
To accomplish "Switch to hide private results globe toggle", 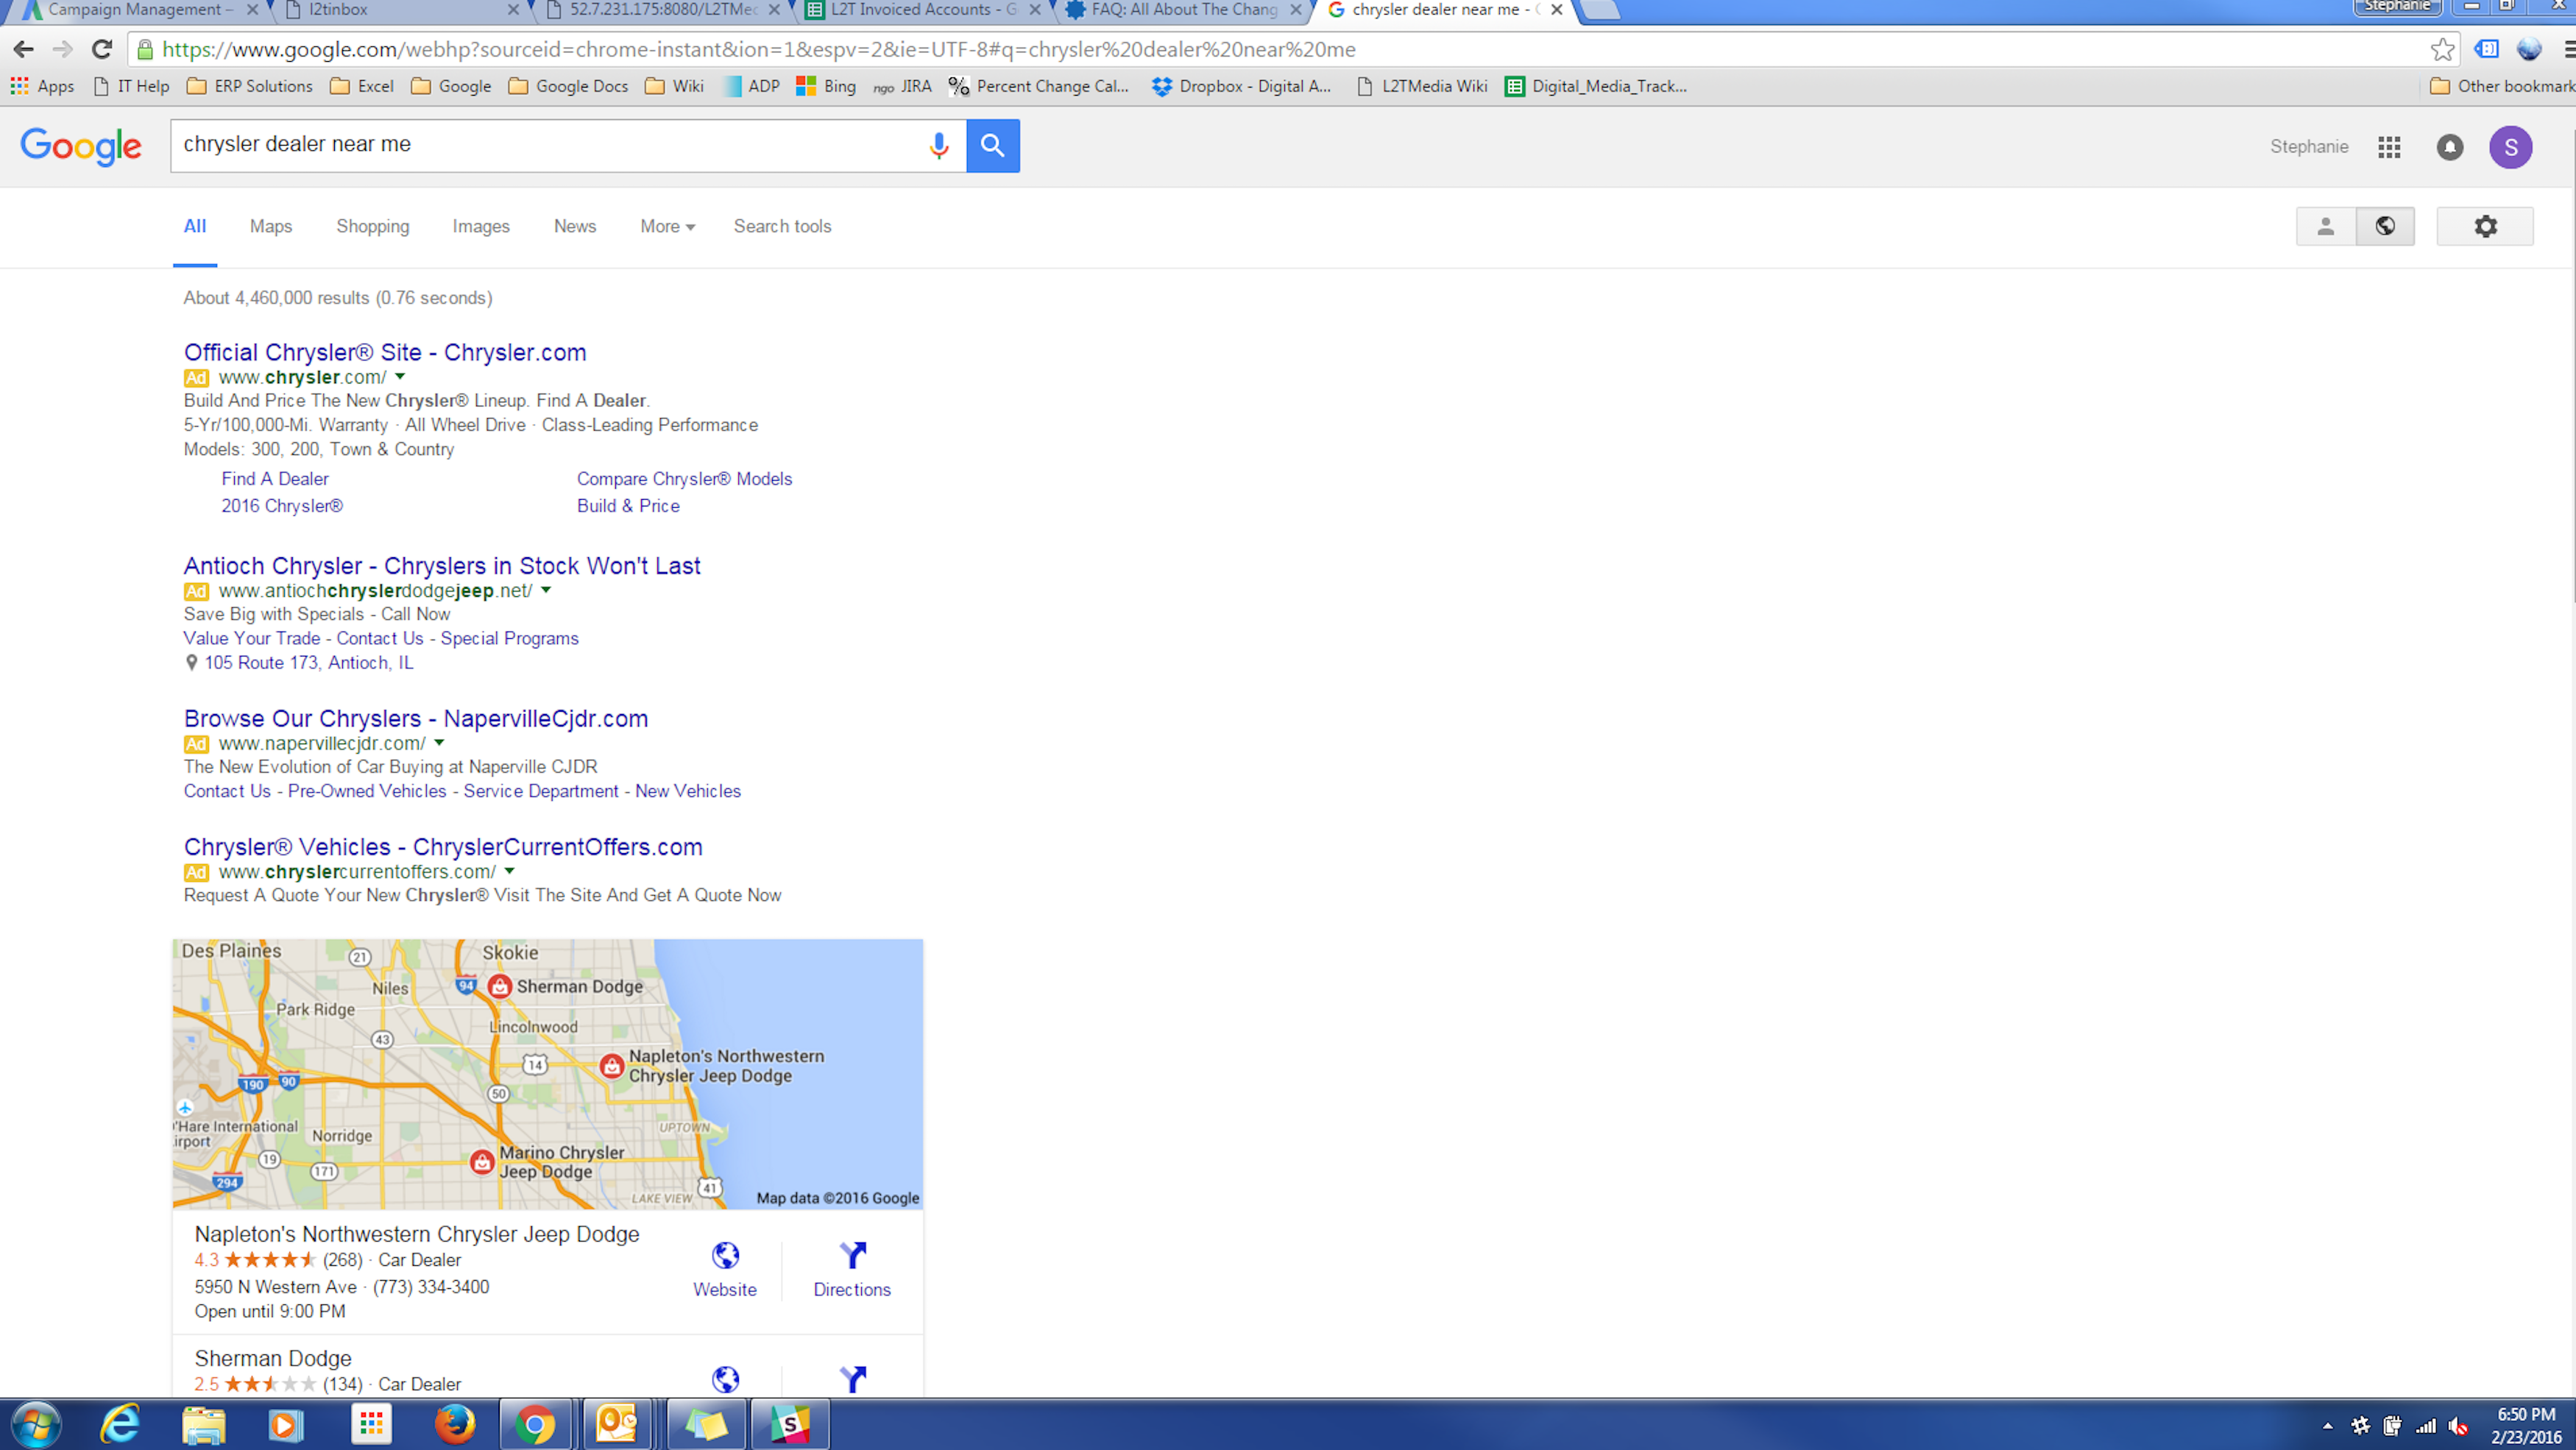I will [2385, 226].
